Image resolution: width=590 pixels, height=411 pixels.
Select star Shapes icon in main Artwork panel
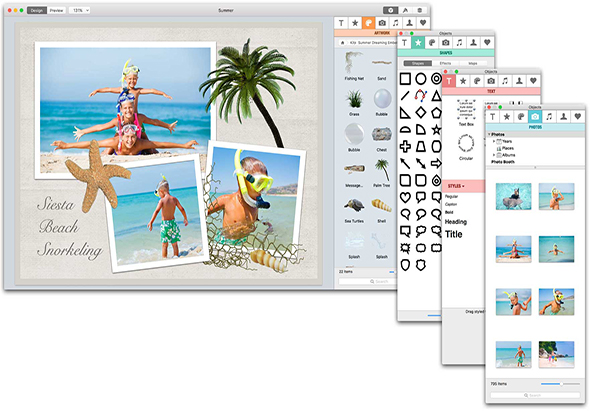355,23
